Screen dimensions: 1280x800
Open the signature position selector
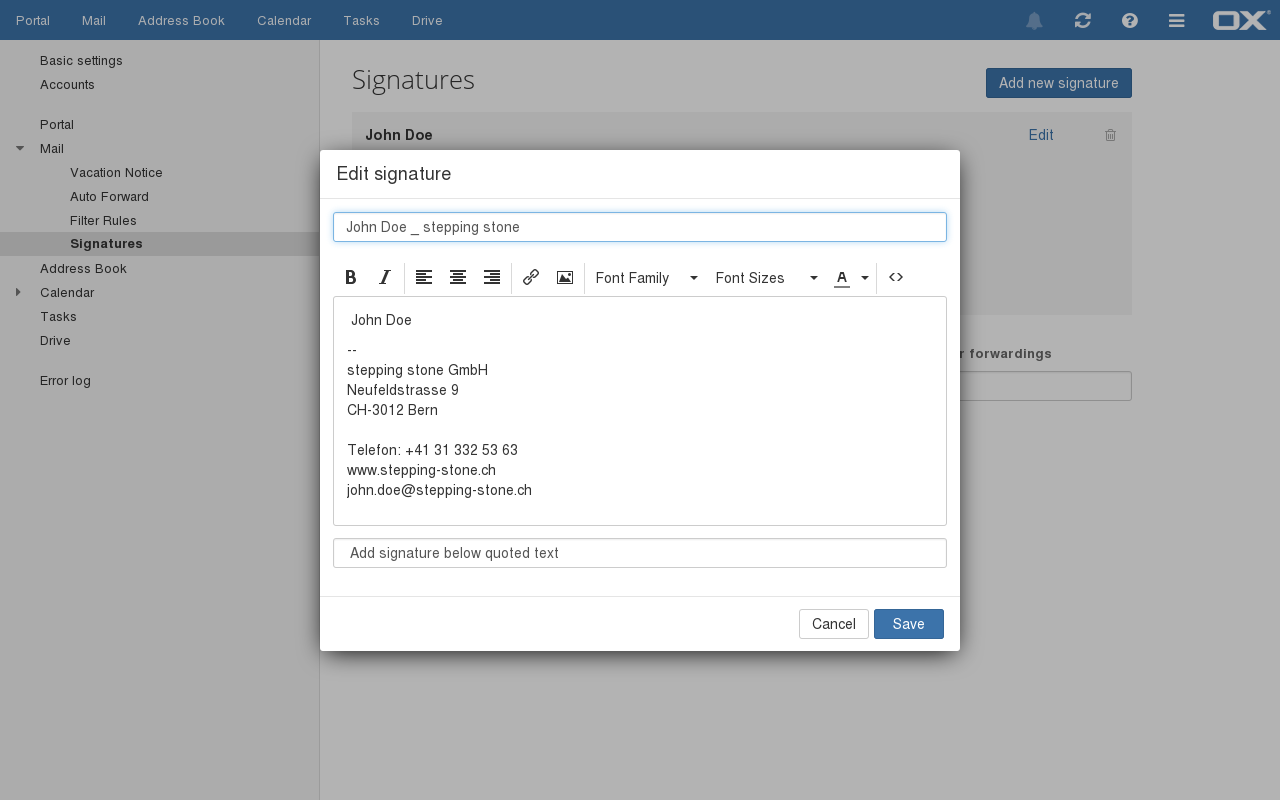point(640,553)
